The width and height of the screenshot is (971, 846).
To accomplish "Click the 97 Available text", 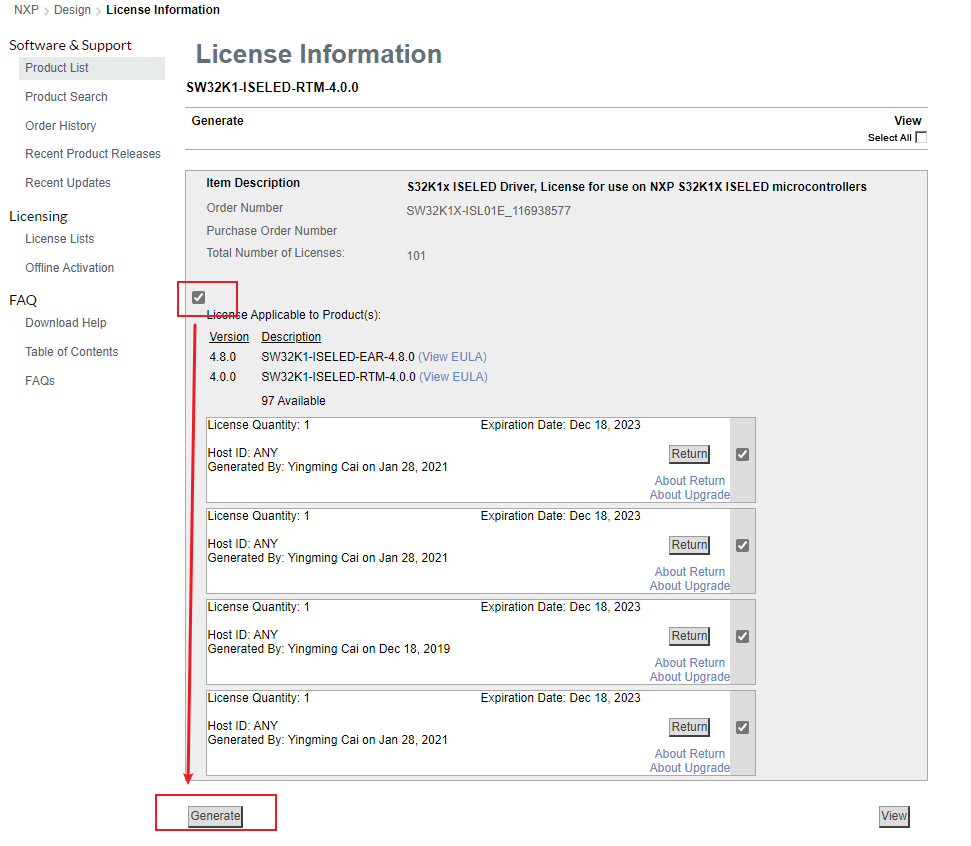I will 294,401.
